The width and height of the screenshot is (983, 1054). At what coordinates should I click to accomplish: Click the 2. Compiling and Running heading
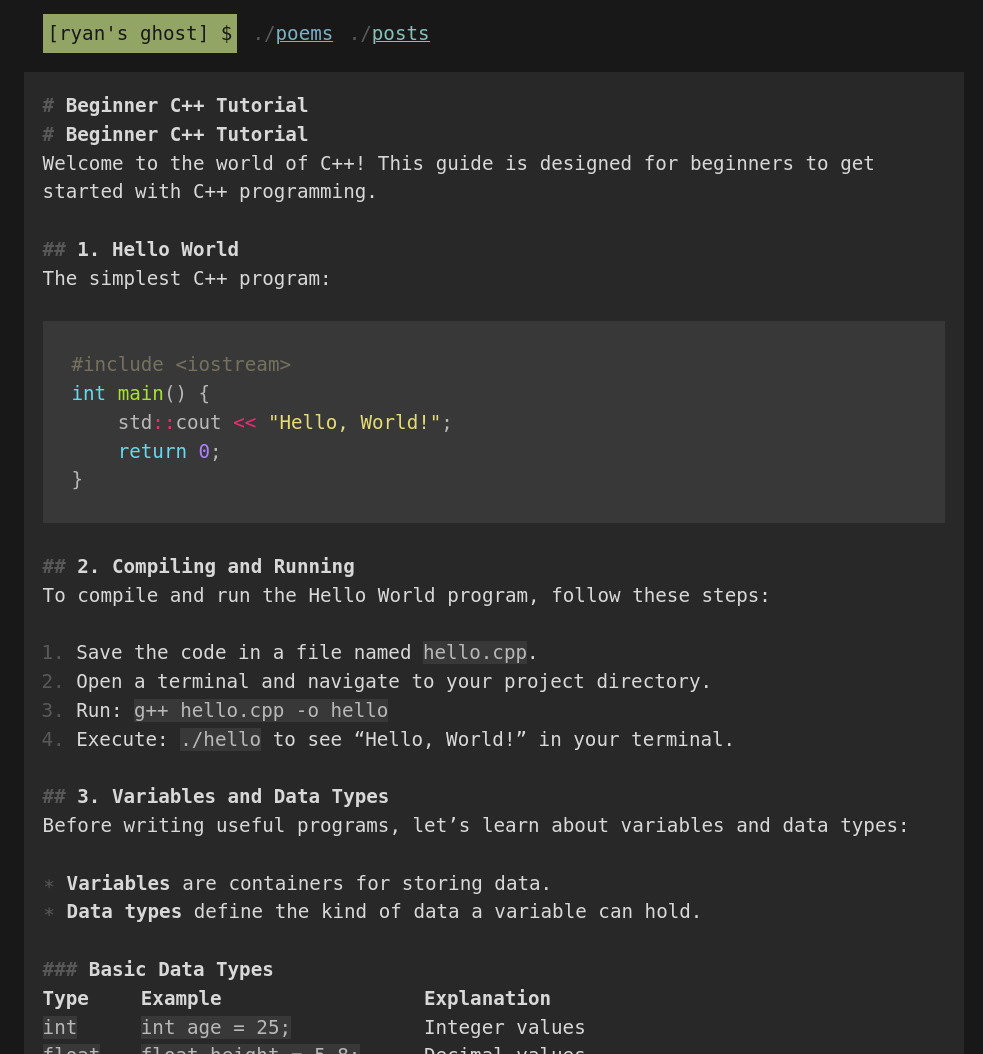(215, 566)
